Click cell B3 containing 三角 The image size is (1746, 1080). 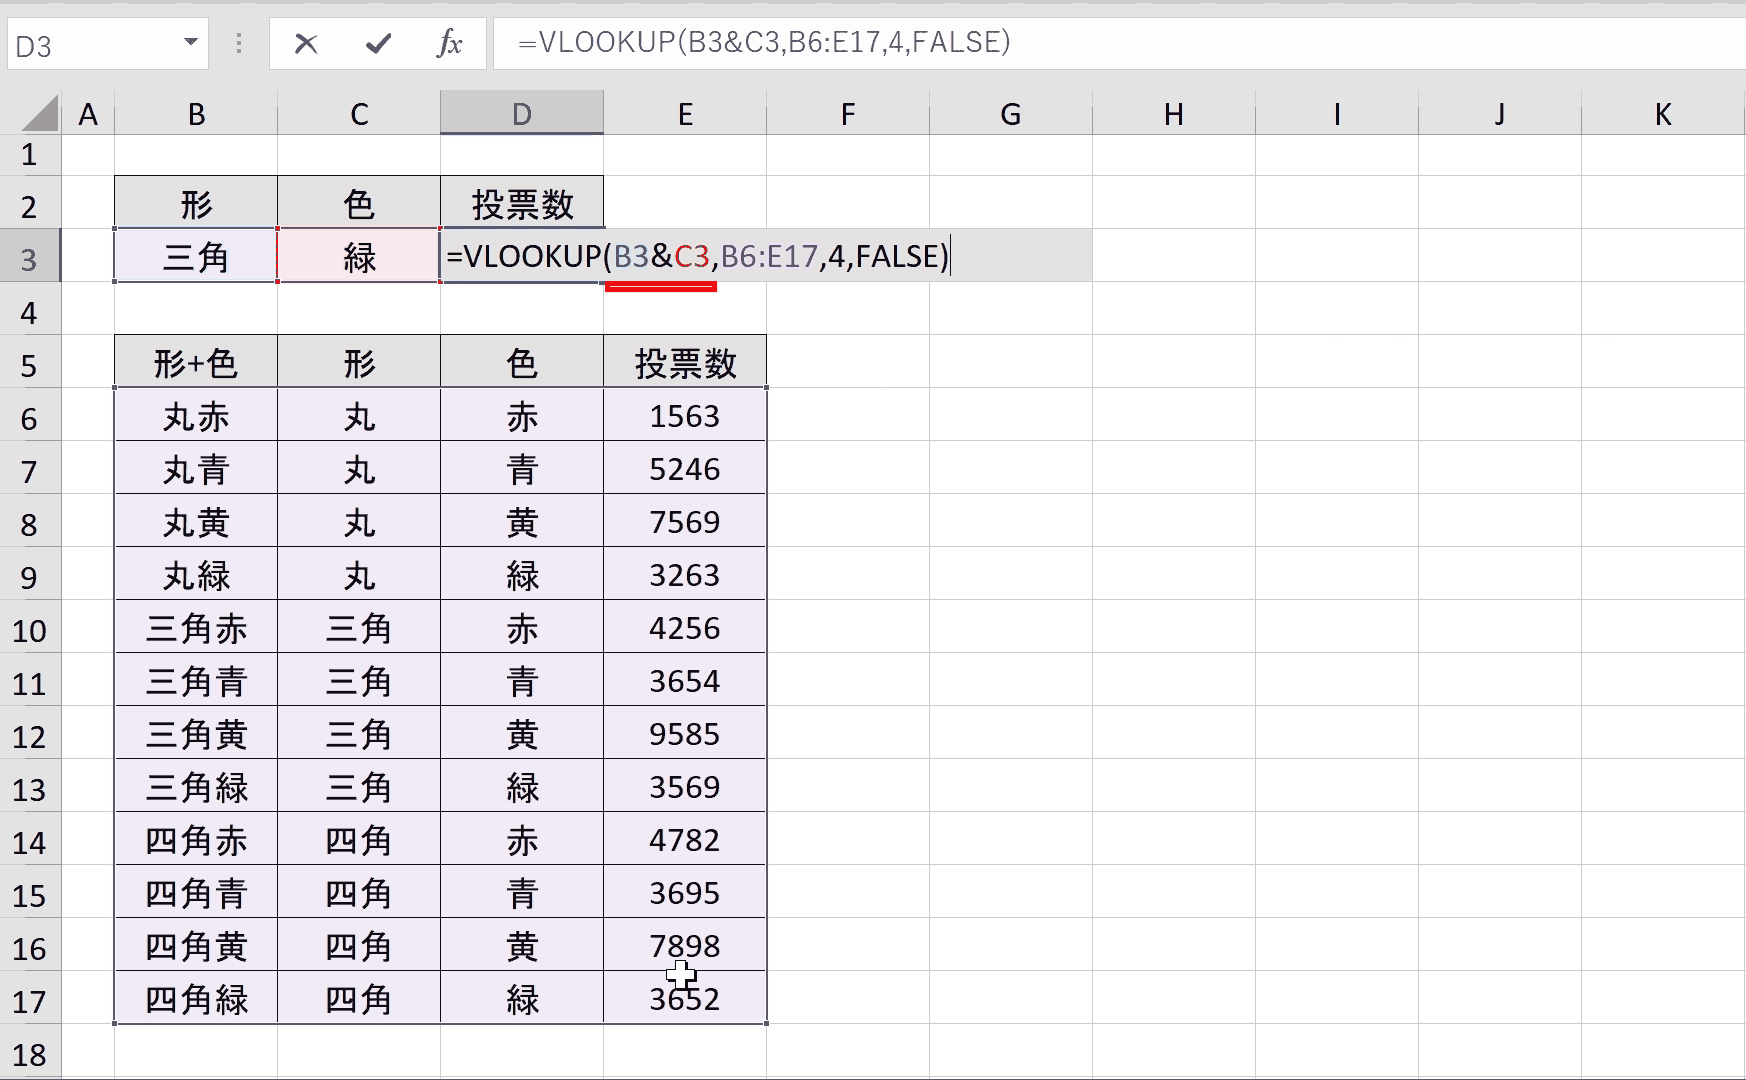point(196,257)
